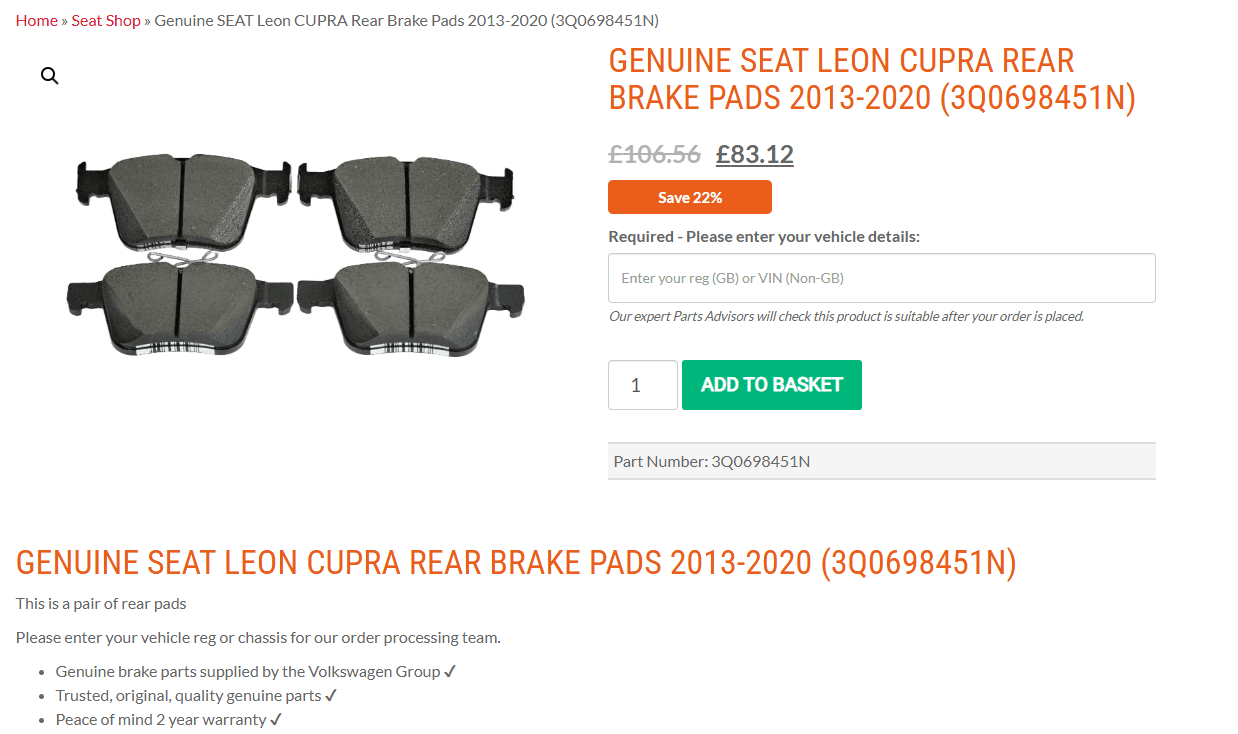Click the Part Number 3Q0698451N row

(x=881, y=461)
